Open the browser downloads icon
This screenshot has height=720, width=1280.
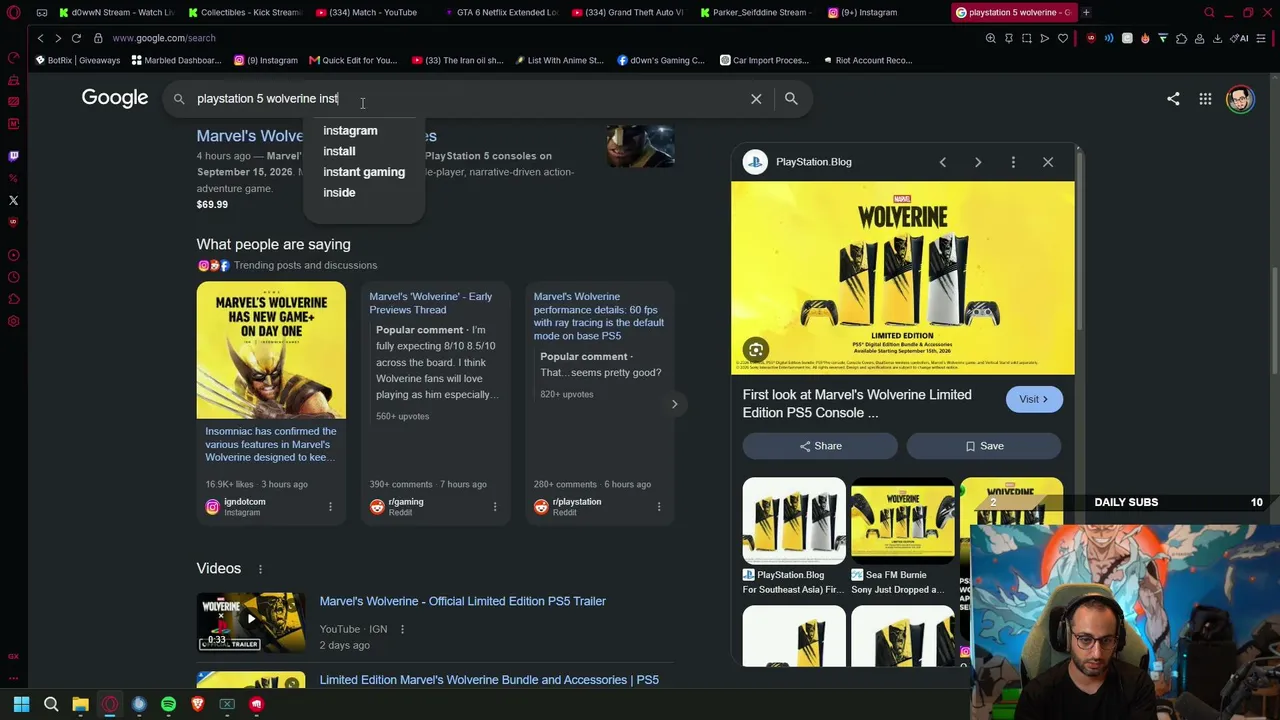click(x=1217, y=38)
